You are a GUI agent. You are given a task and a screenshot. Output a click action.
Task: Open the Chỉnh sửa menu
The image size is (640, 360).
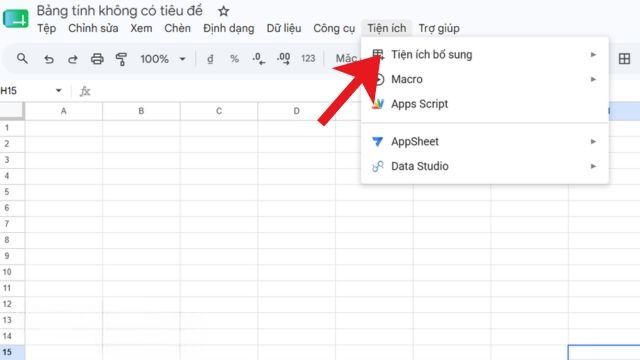tap(93, 29)
